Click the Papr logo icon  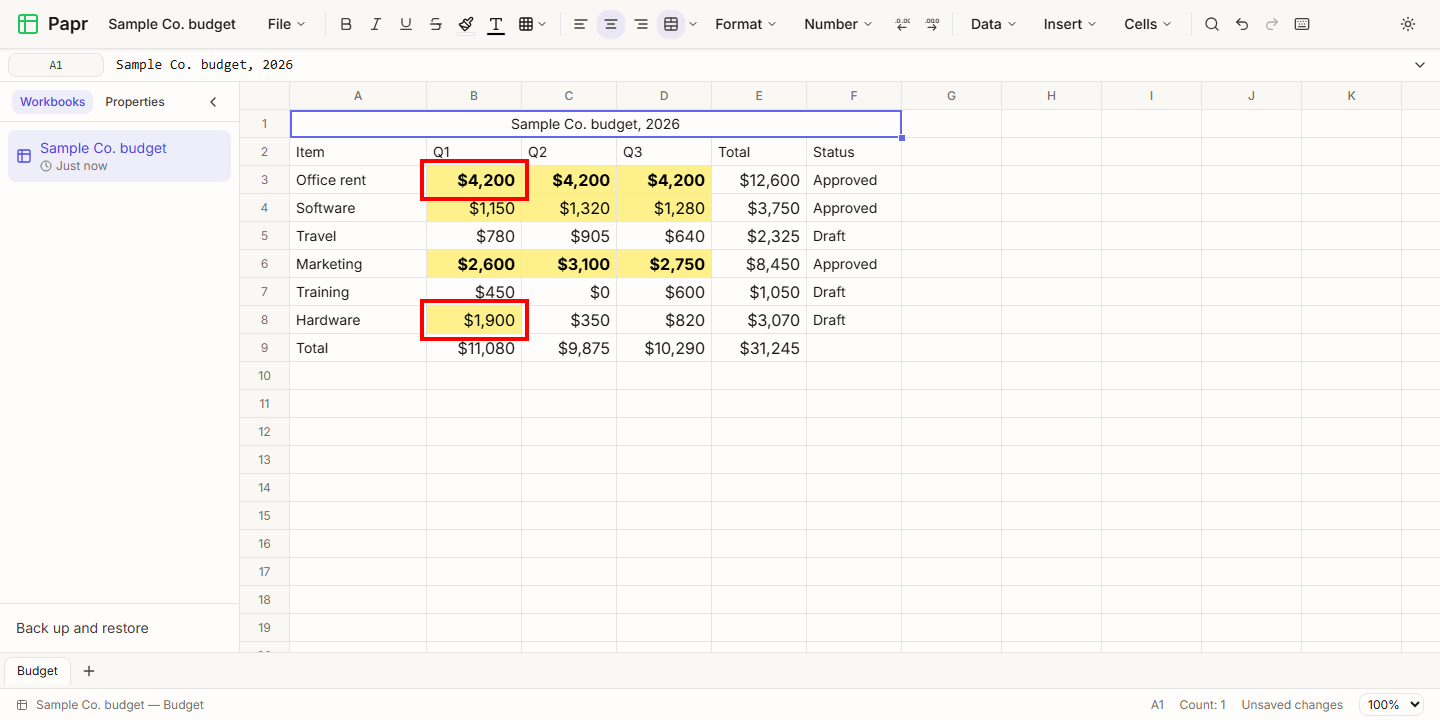28,24
